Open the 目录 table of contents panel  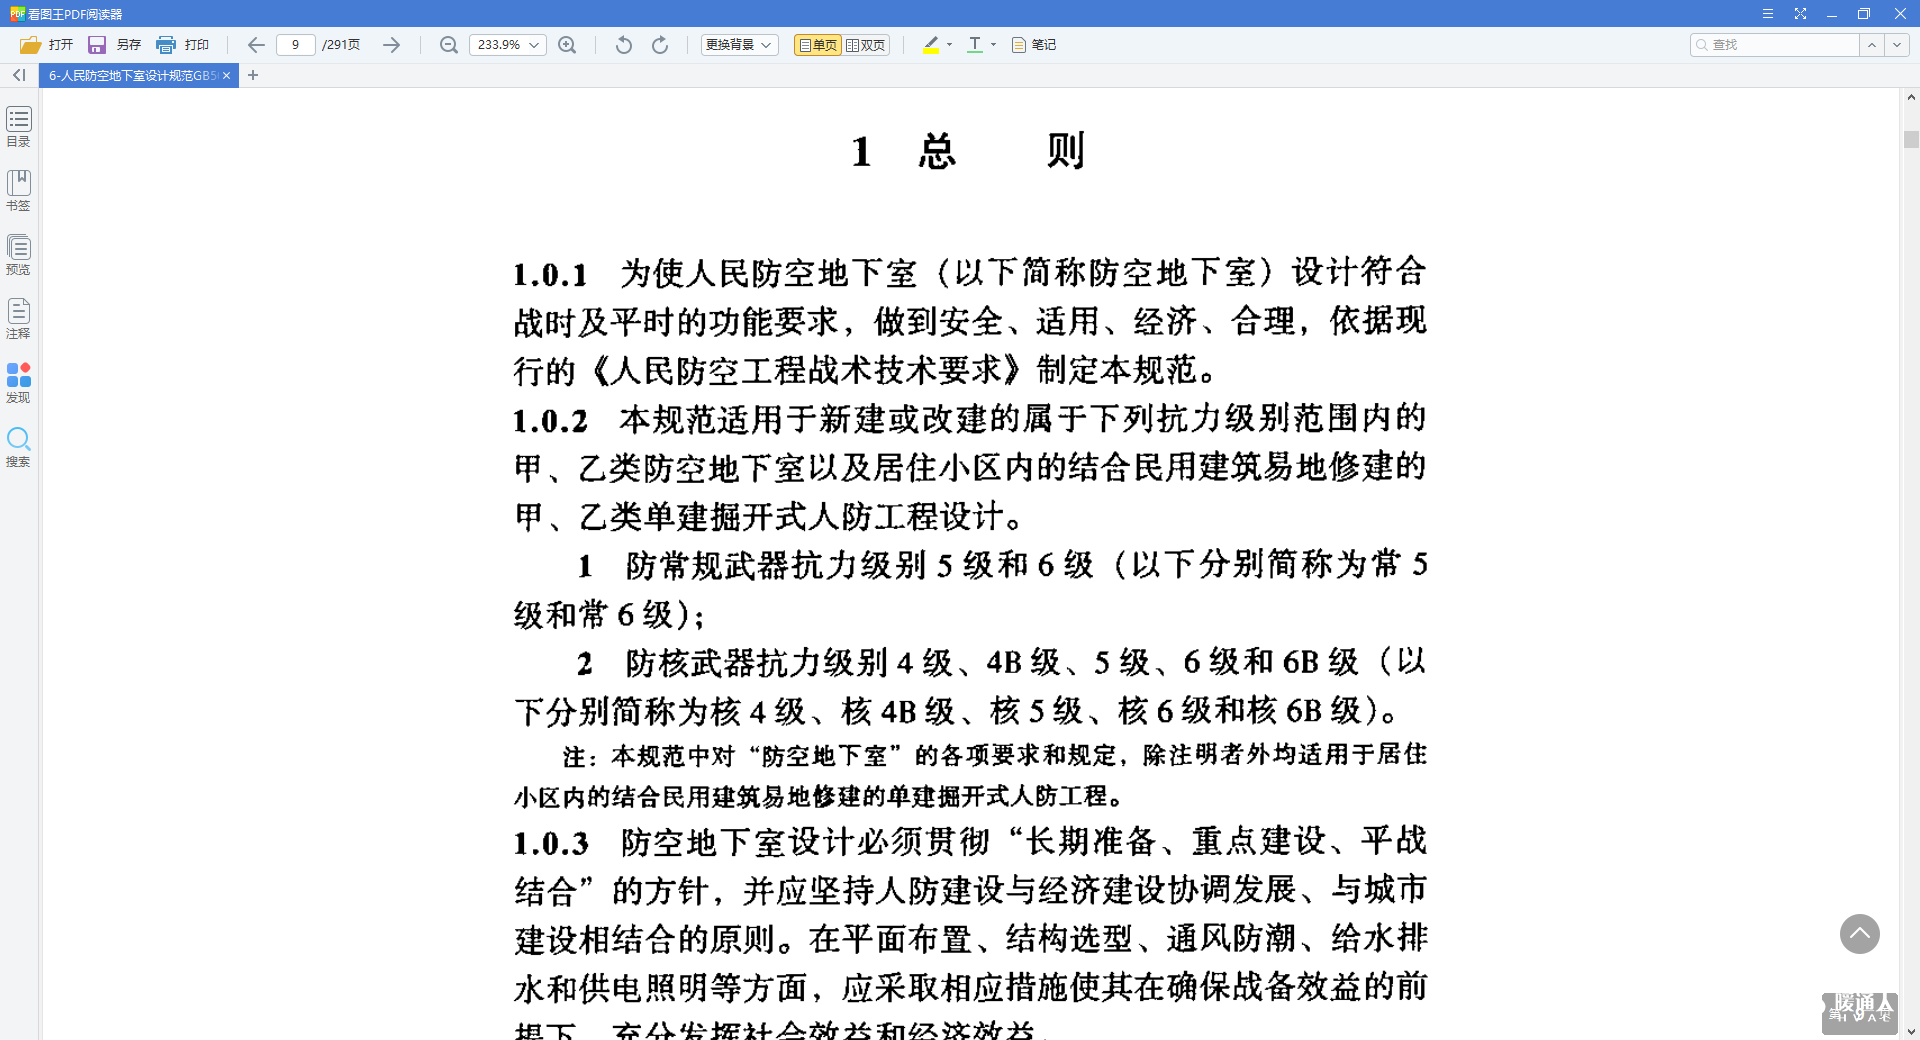point(18,126)
